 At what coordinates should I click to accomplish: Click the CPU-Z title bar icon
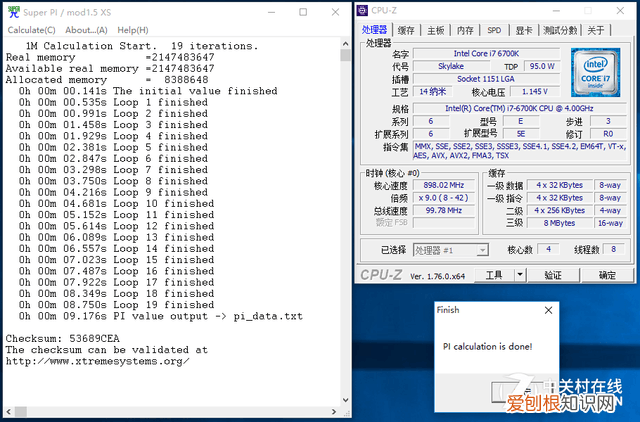coord(365,10)
